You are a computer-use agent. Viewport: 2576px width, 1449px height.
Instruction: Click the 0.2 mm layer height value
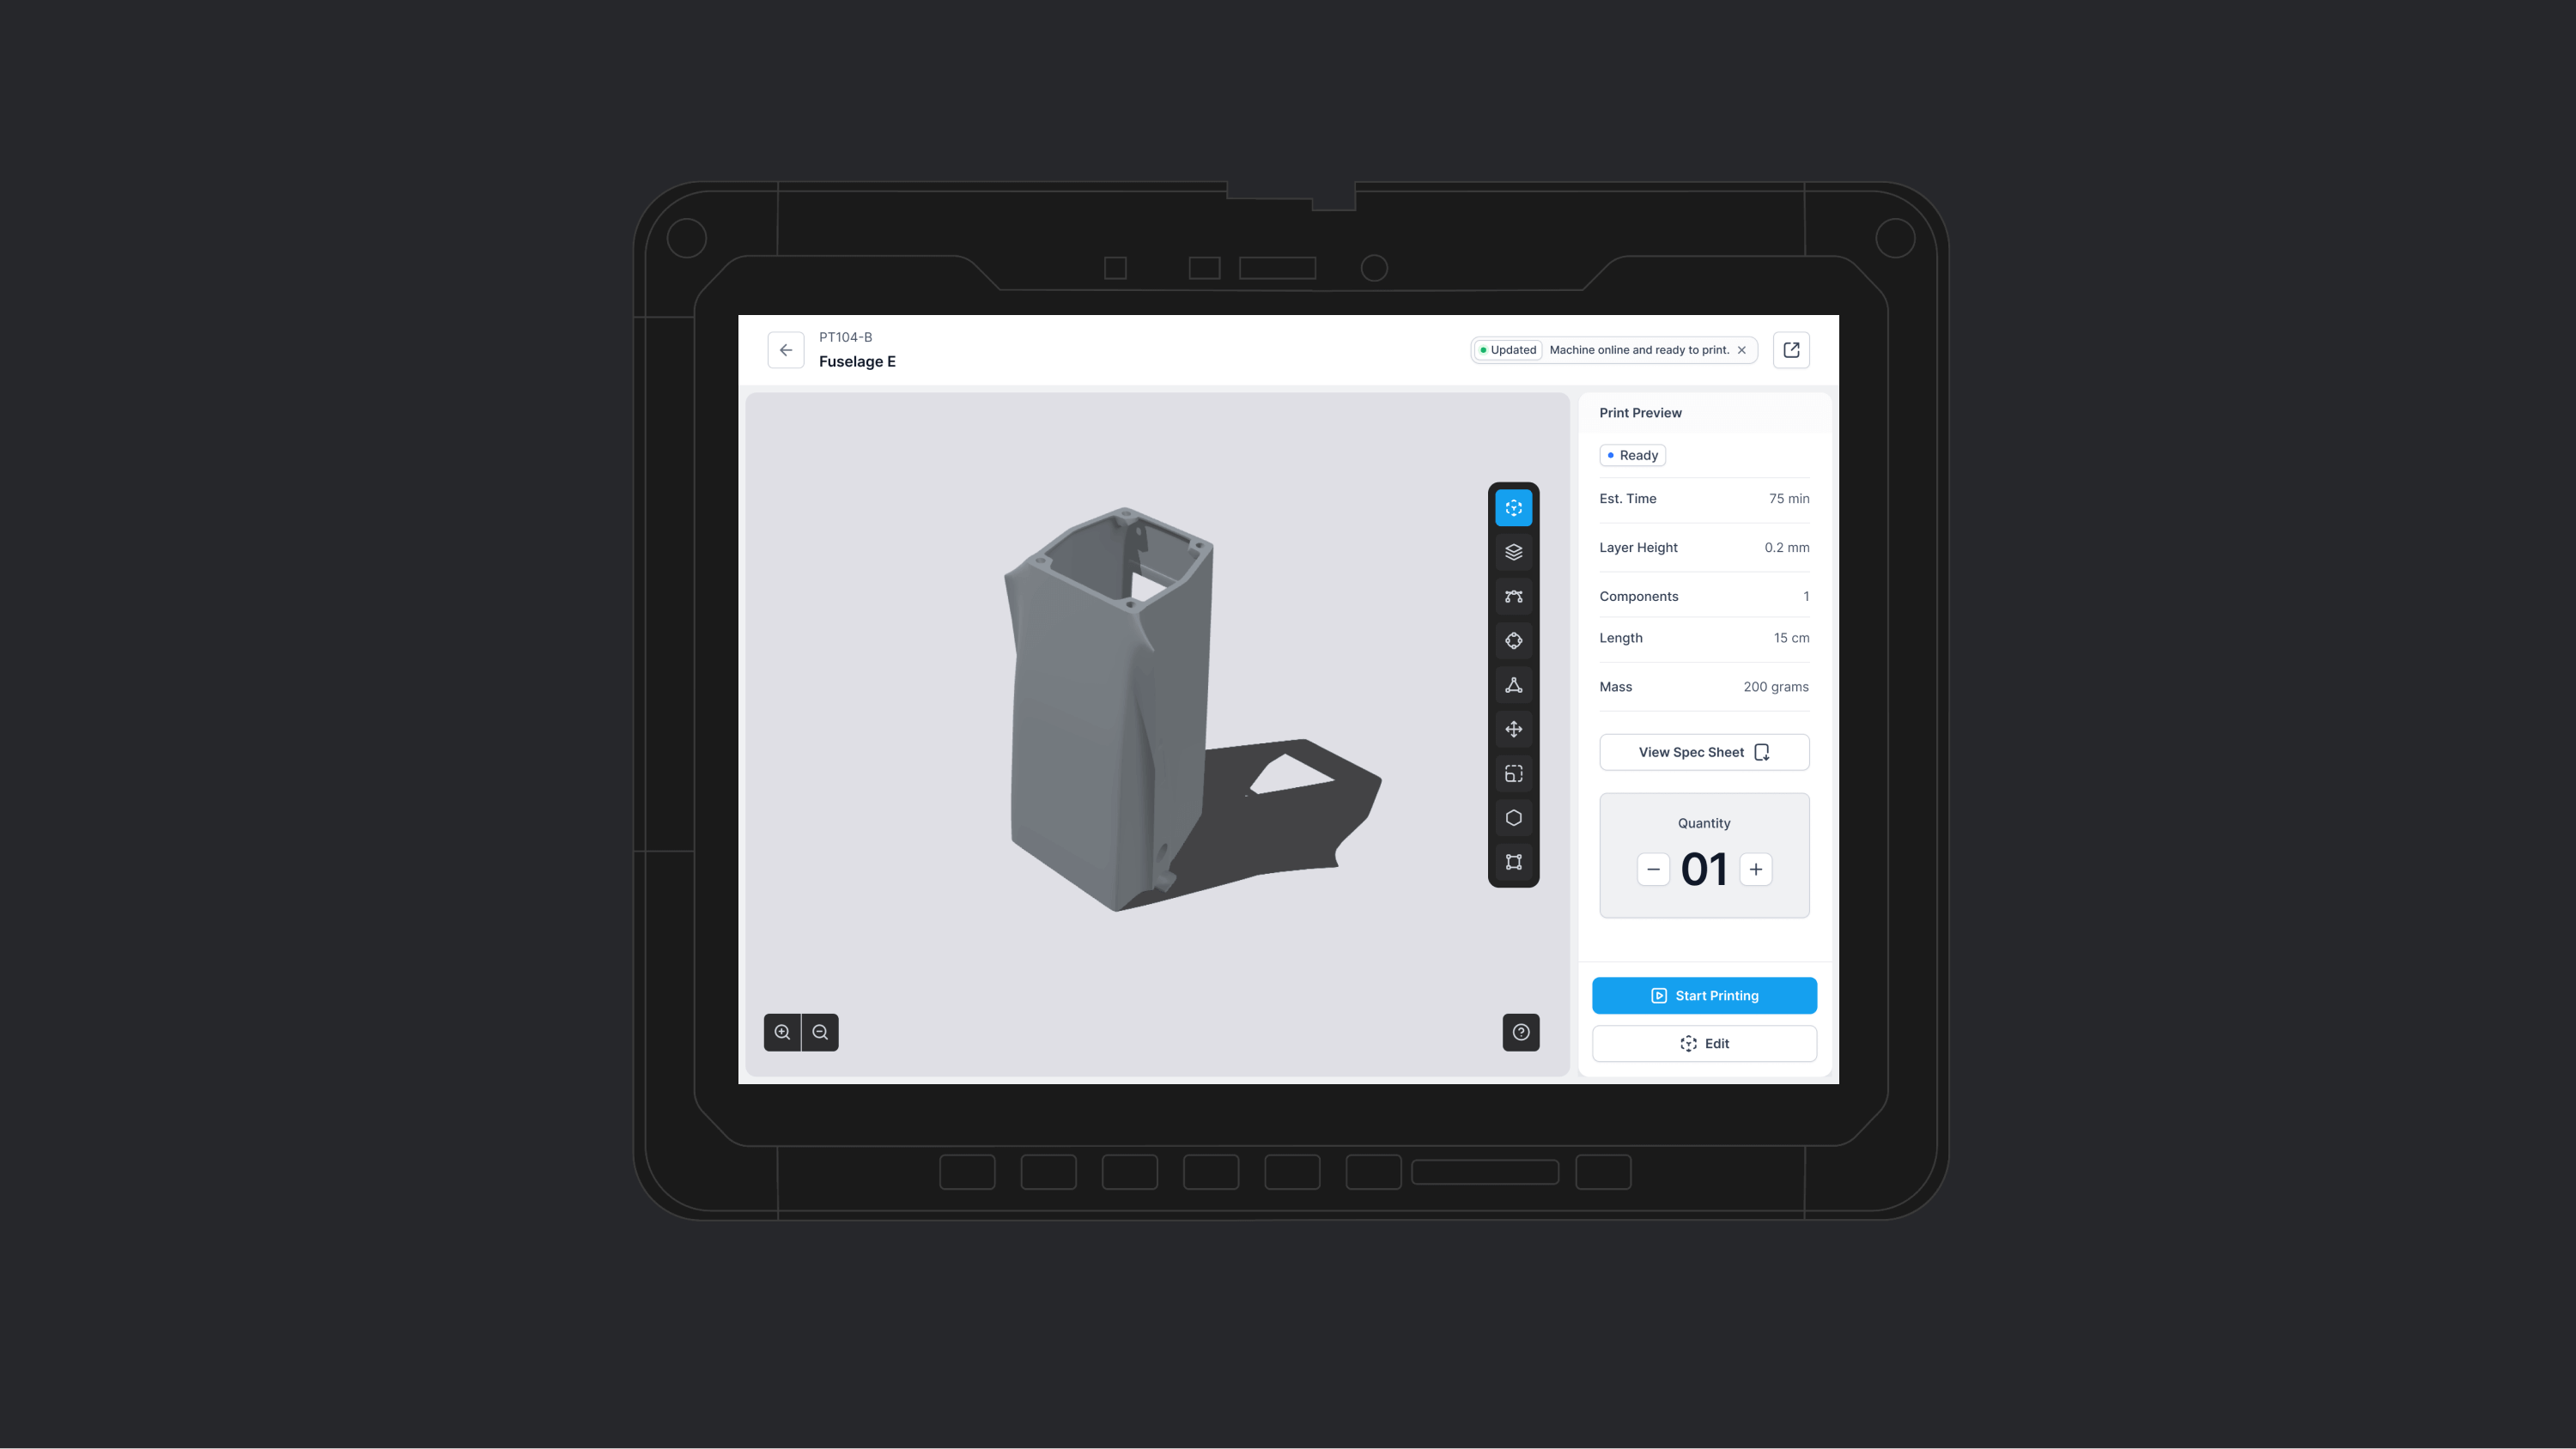1787,548
